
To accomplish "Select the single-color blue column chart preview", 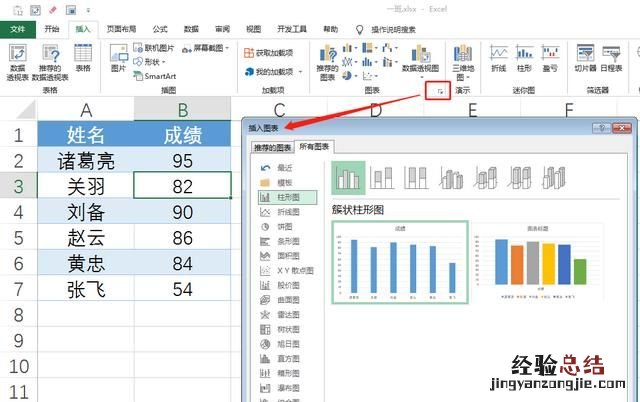I will click(x=400, y=262).
